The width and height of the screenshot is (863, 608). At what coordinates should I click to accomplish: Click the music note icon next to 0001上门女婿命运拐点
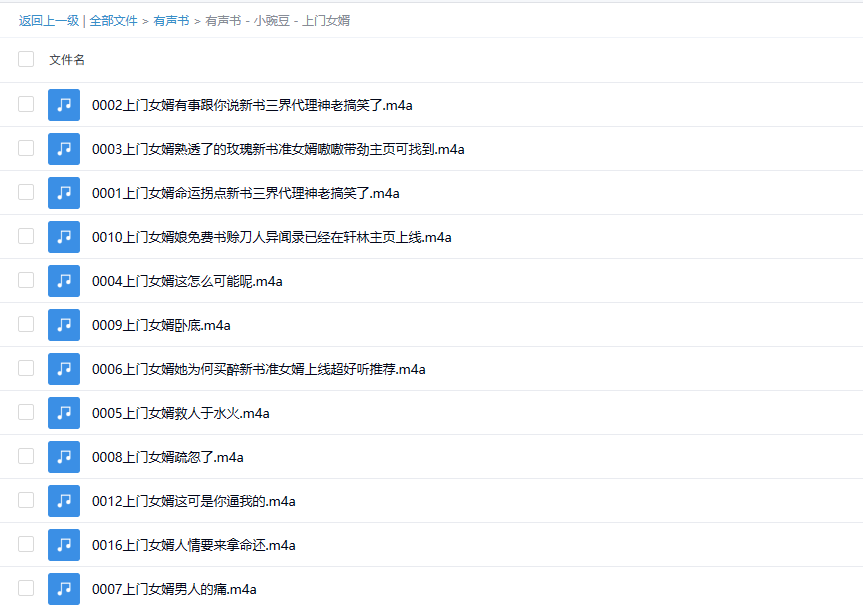tap(63, 192)
